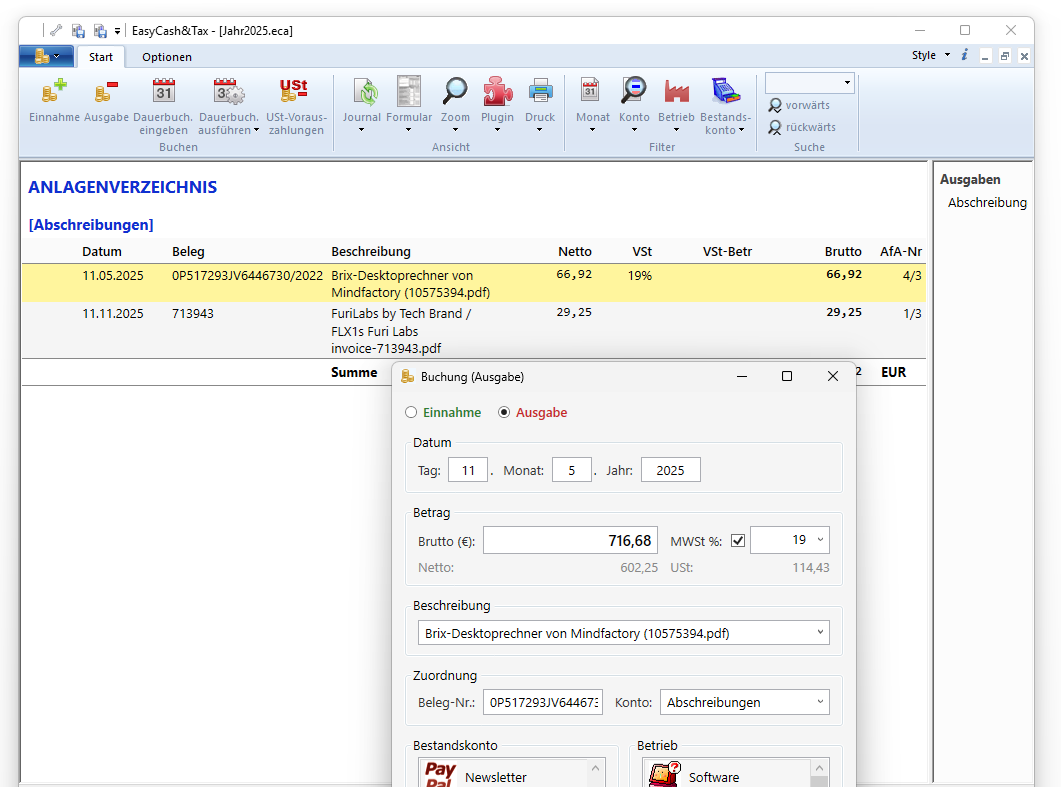Expand the Dauerbuch. ausführen dropdown arrow

click(256, 130)
